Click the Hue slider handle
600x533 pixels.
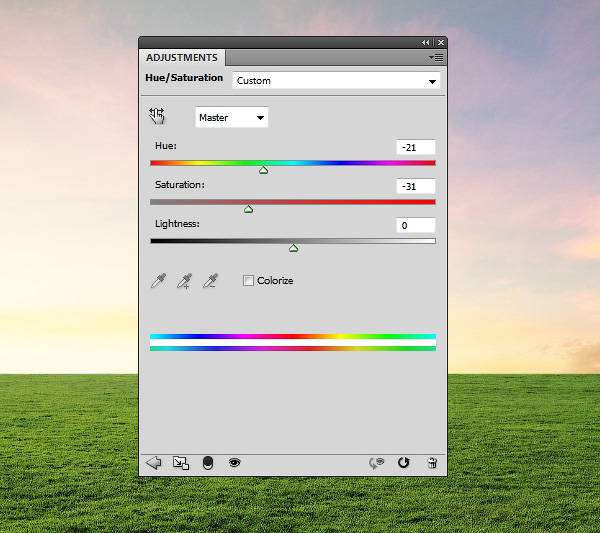point(263,170)
